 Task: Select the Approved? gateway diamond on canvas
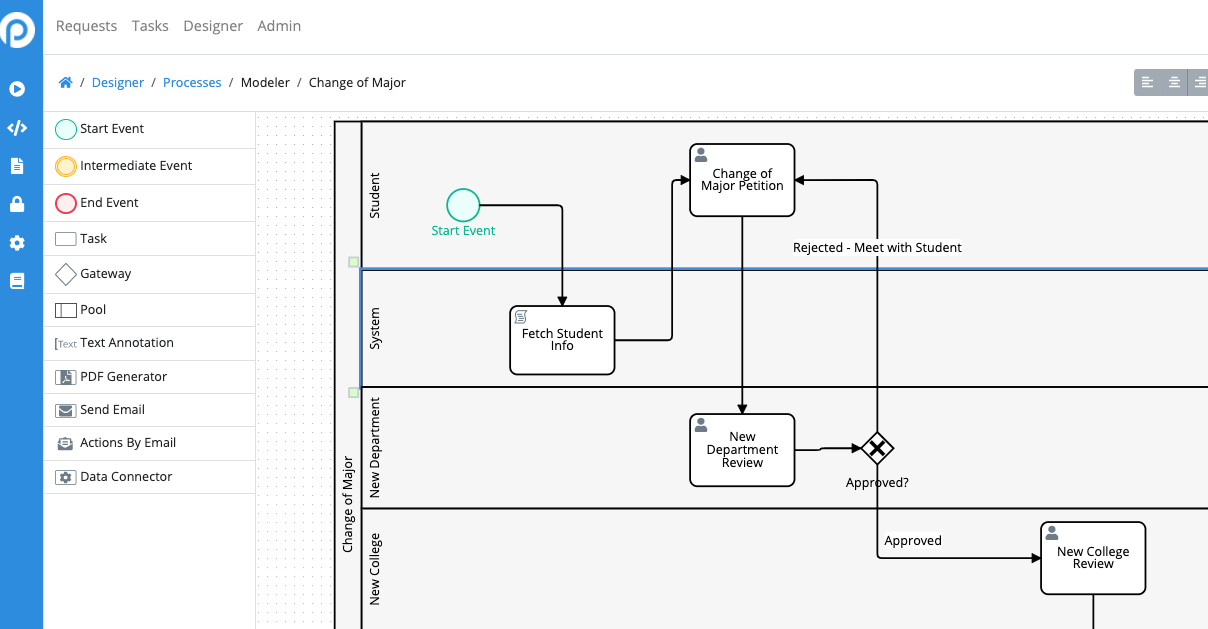877,448
